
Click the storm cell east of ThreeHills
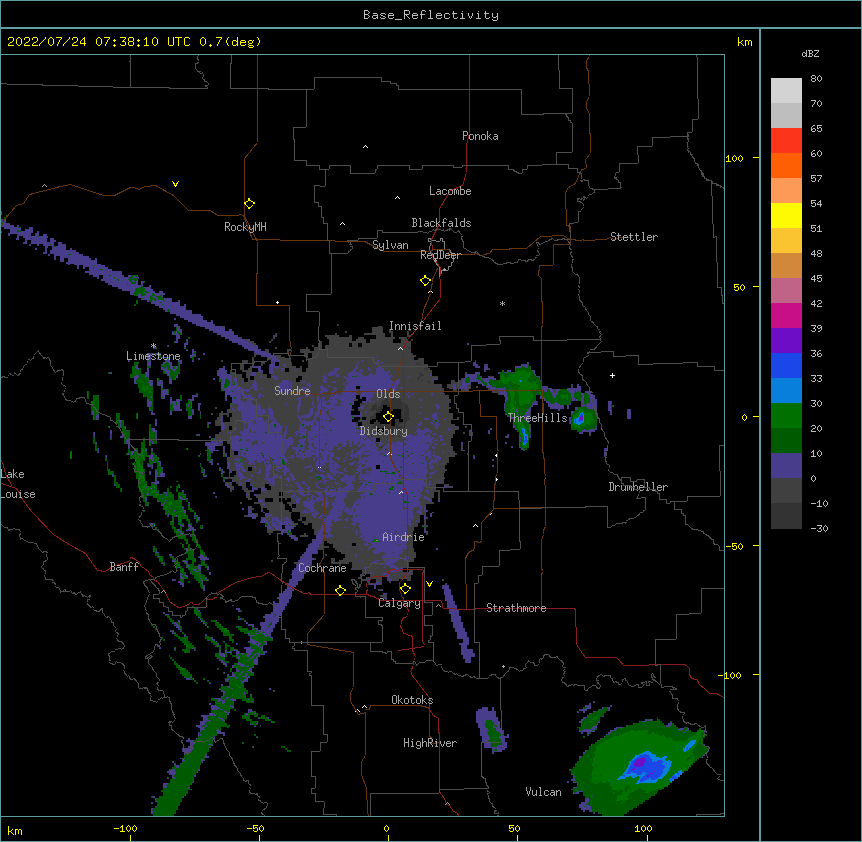pos(583,419)
